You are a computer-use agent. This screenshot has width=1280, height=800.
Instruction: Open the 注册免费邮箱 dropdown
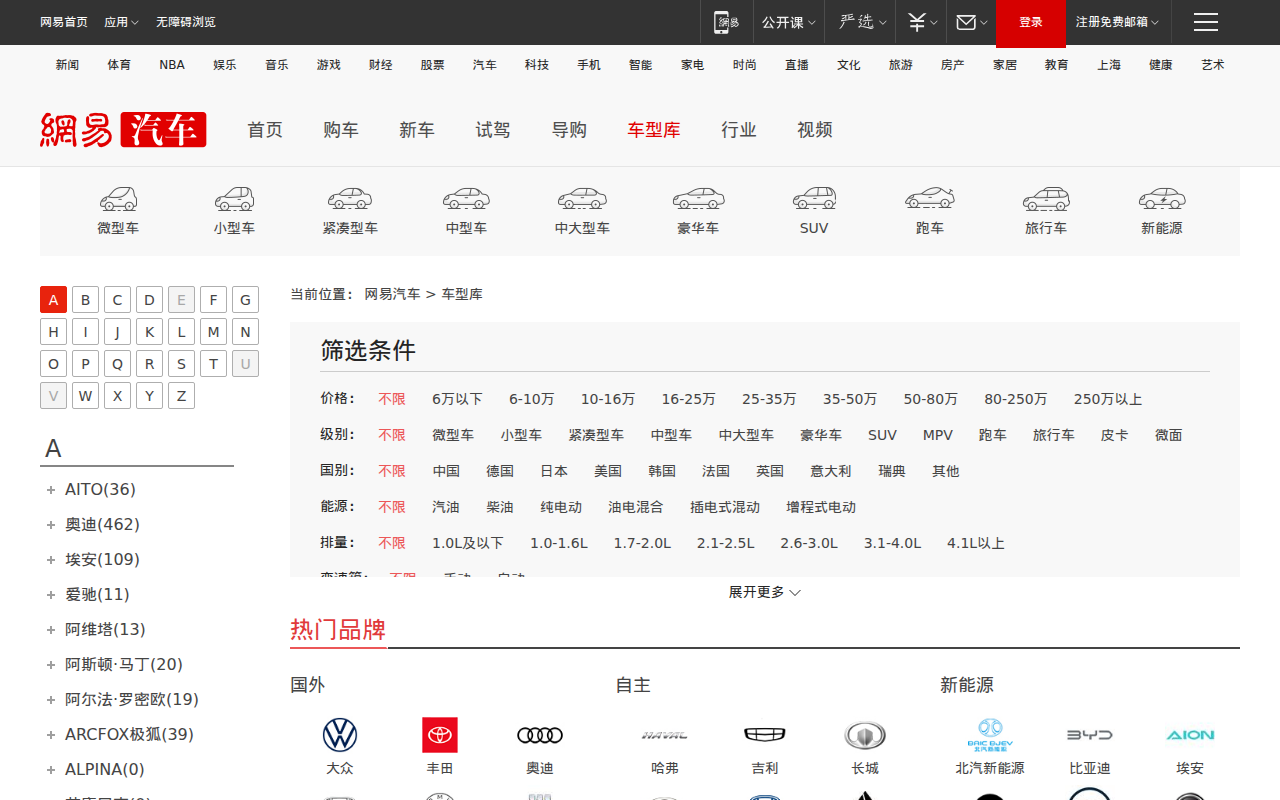click(1117, 22)
